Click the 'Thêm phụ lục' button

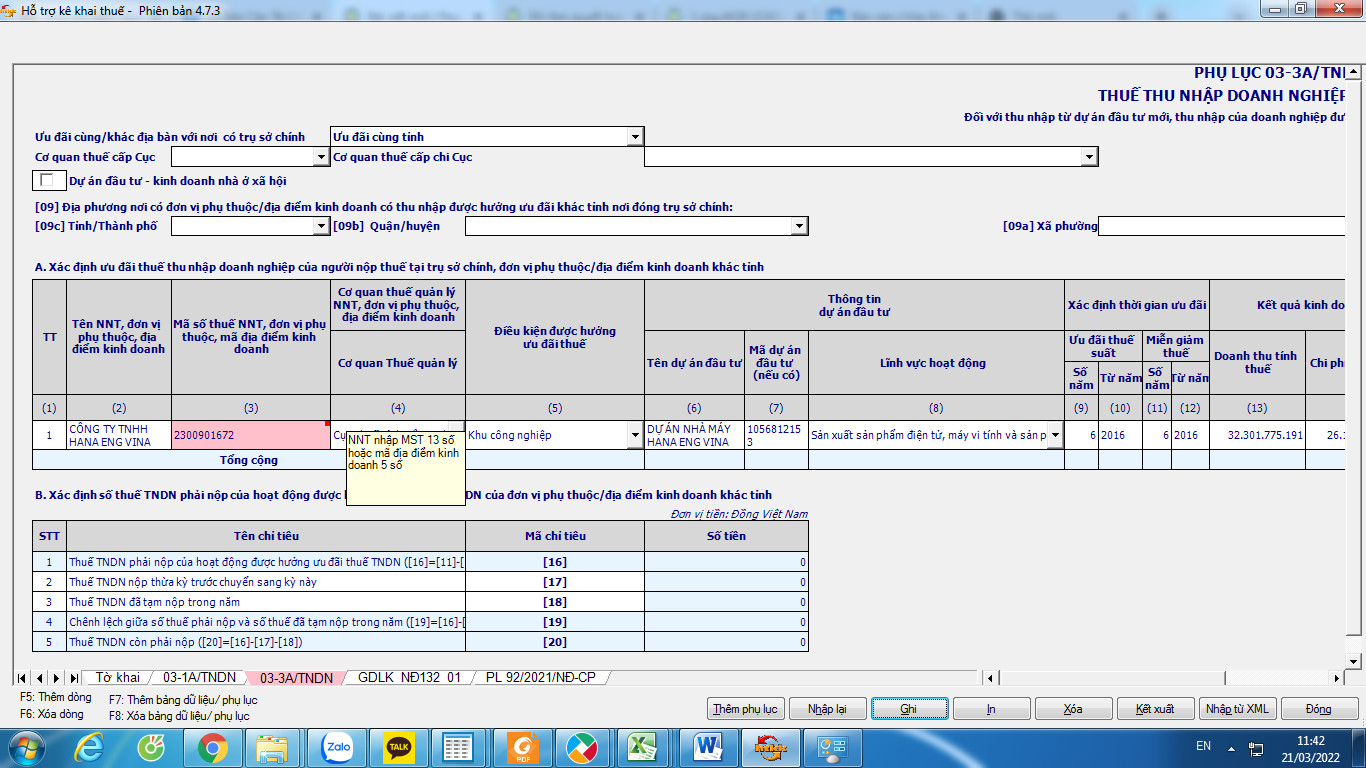(x=744, y=709)
